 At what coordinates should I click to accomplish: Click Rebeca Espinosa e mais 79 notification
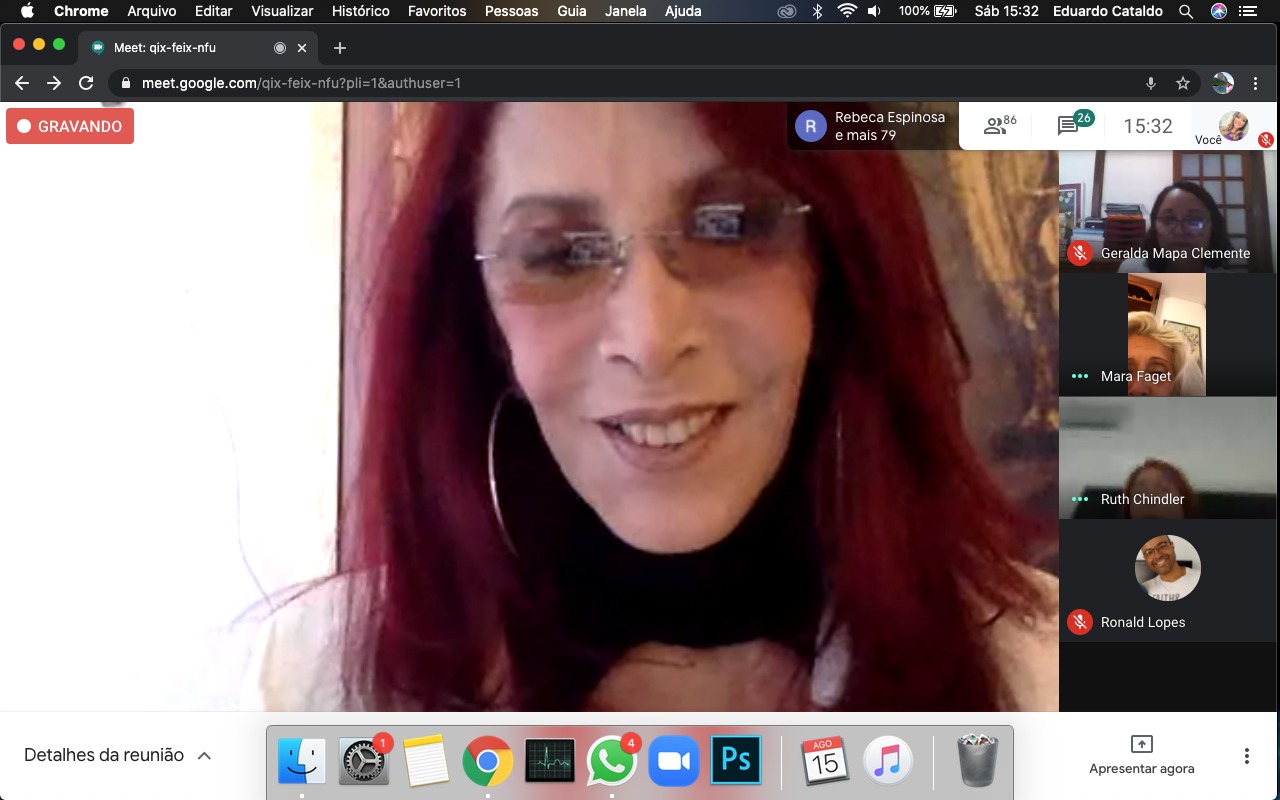[x=872, y=126]
